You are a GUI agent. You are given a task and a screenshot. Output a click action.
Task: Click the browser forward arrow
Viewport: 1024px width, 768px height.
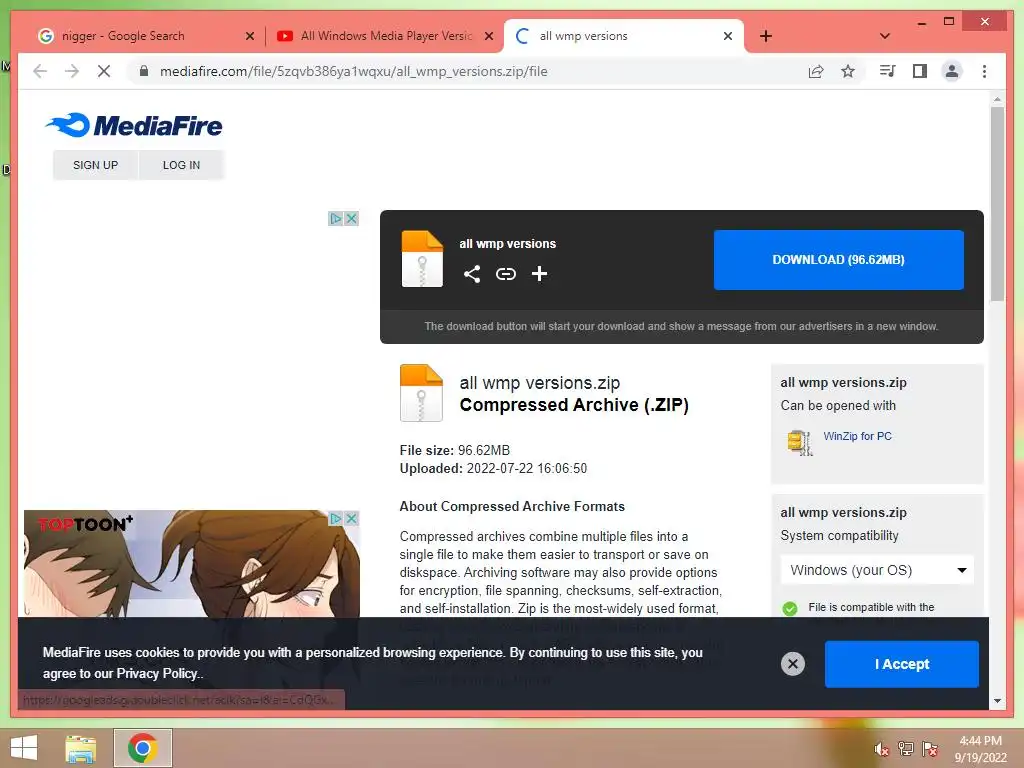click(x=72, y=71)
